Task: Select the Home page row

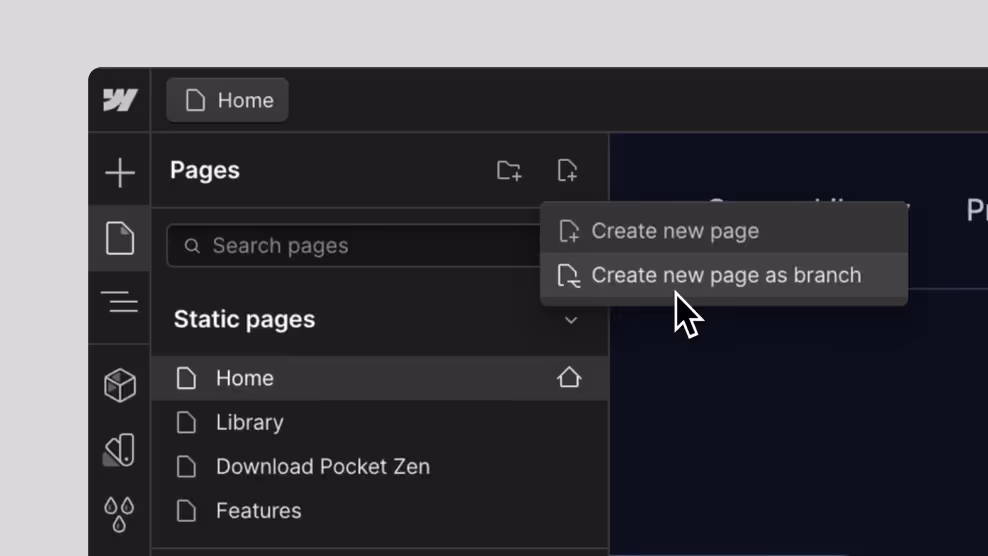Action: (x=380, y=378)
